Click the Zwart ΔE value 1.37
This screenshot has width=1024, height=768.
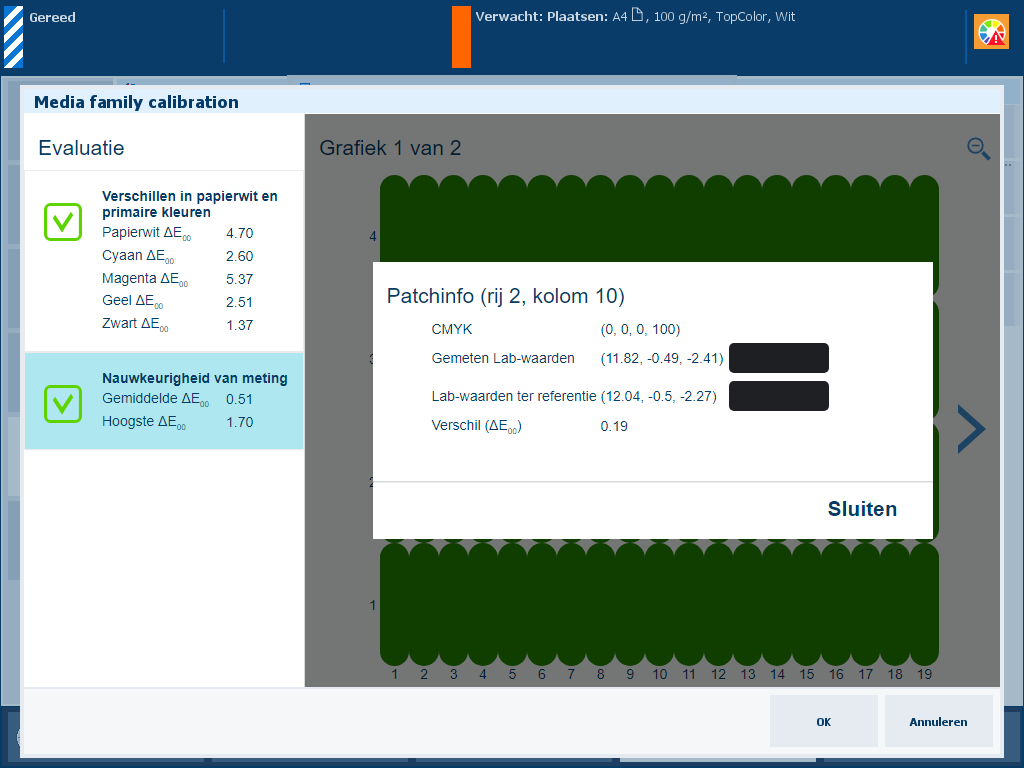240,325
